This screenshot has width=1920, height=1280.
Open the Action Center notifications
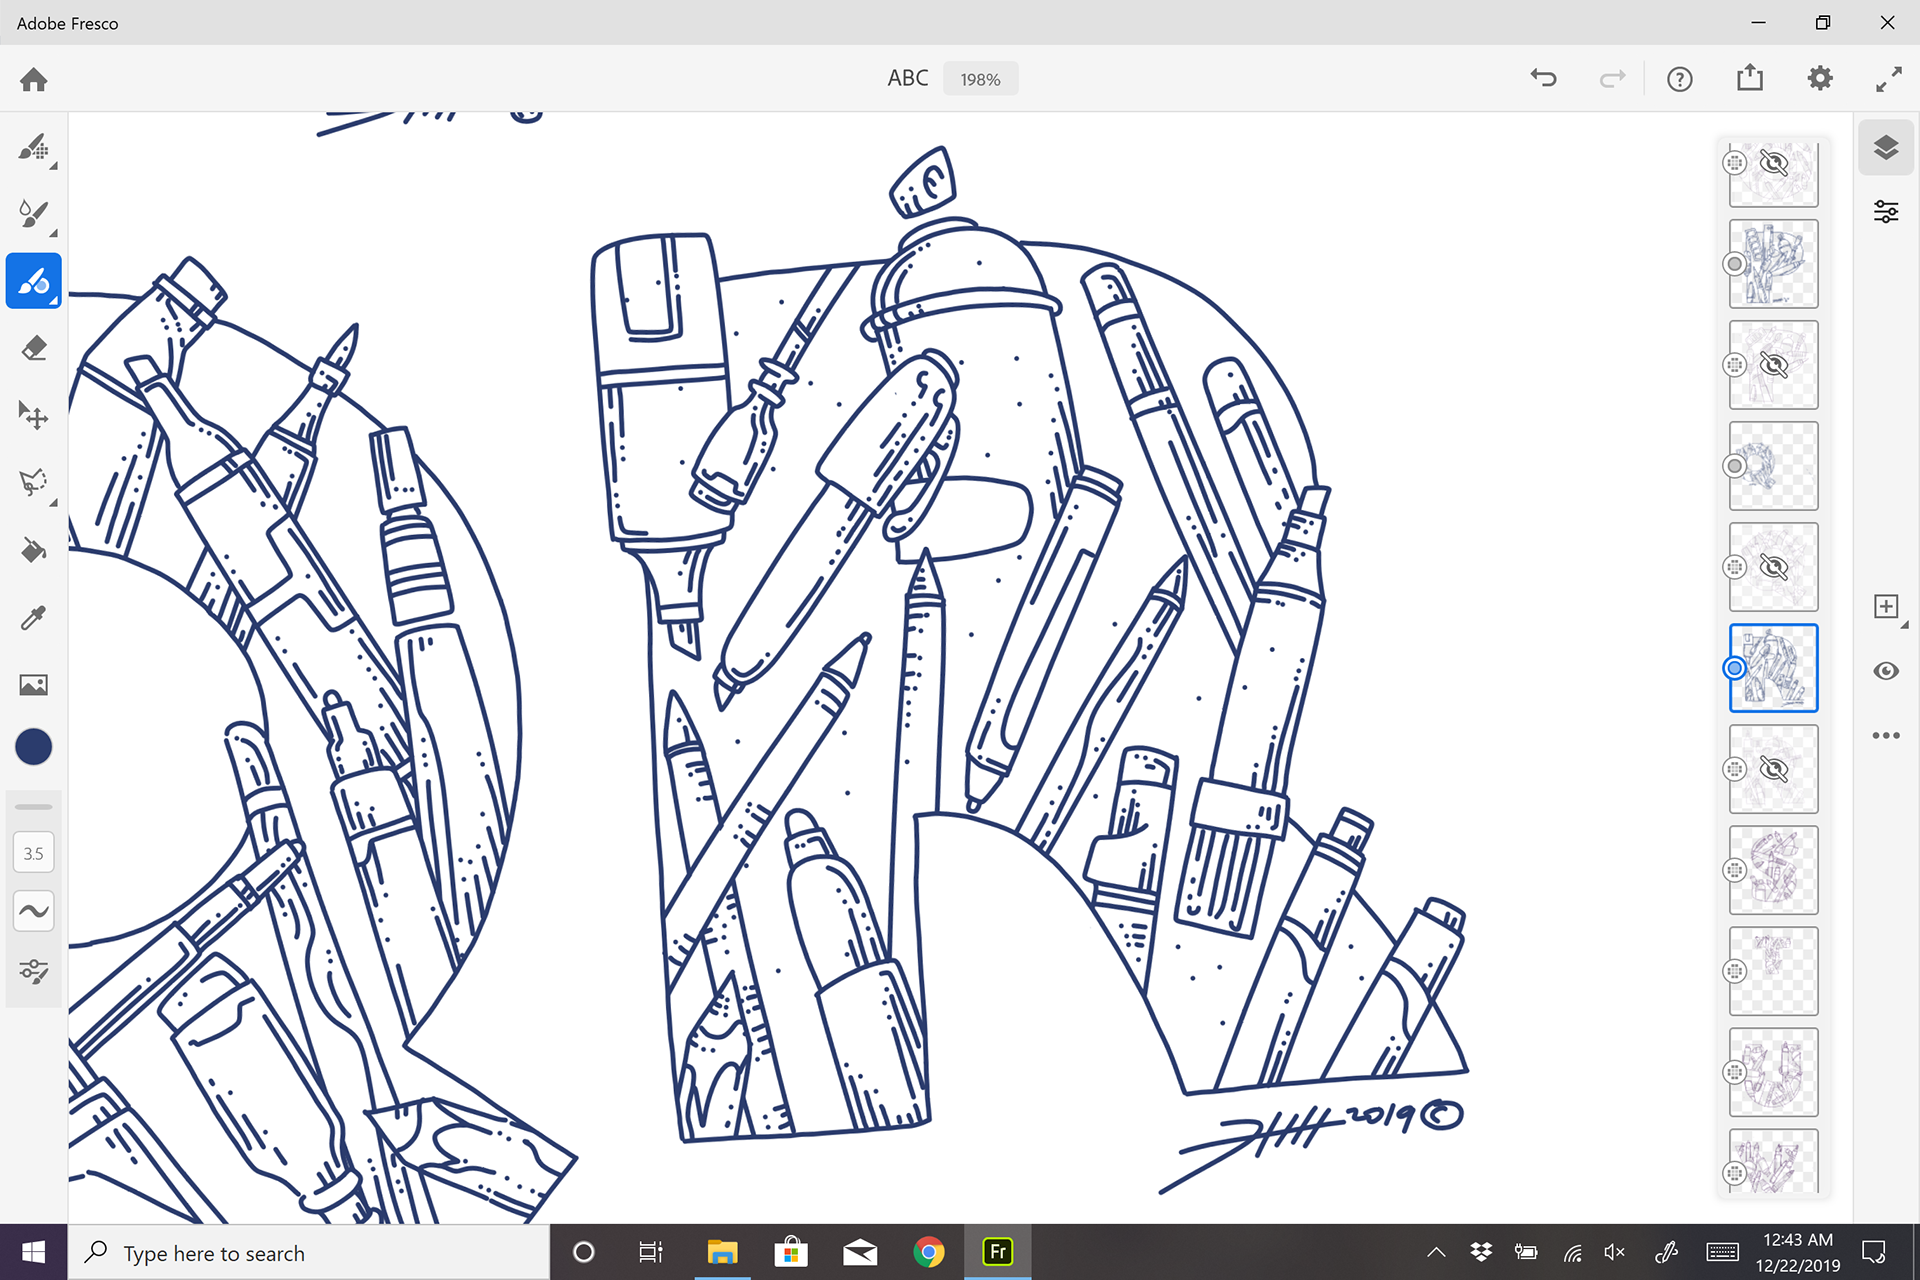1874,1252
